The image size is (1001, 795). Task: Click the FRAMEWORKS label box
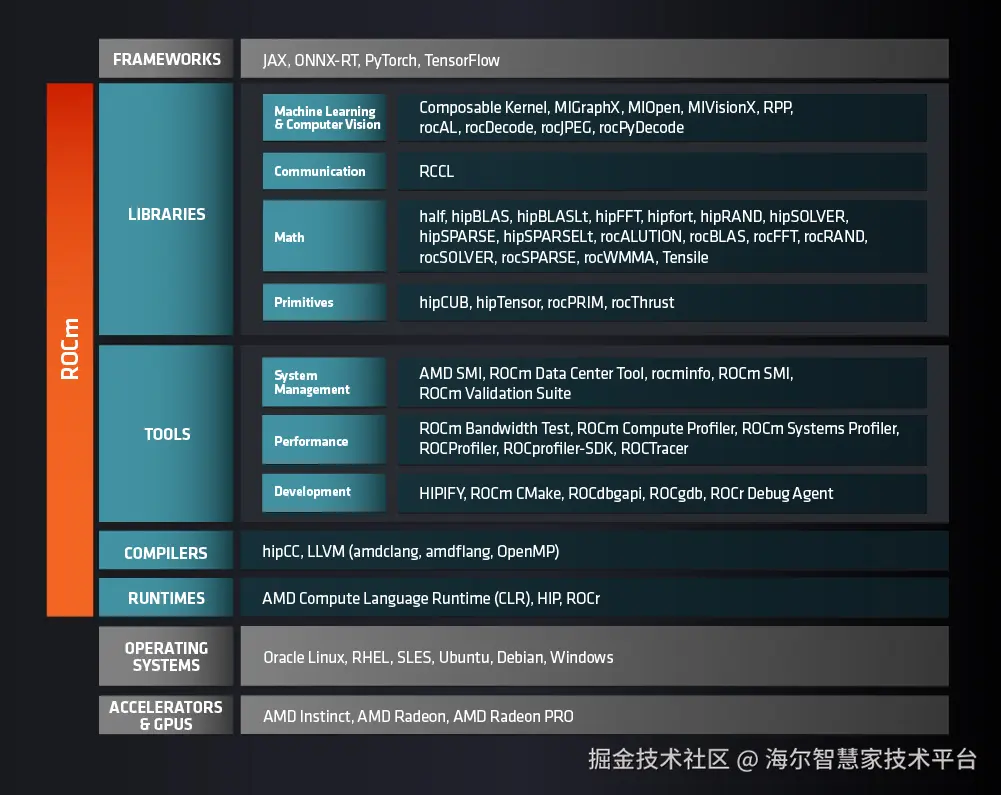[166, 59]
